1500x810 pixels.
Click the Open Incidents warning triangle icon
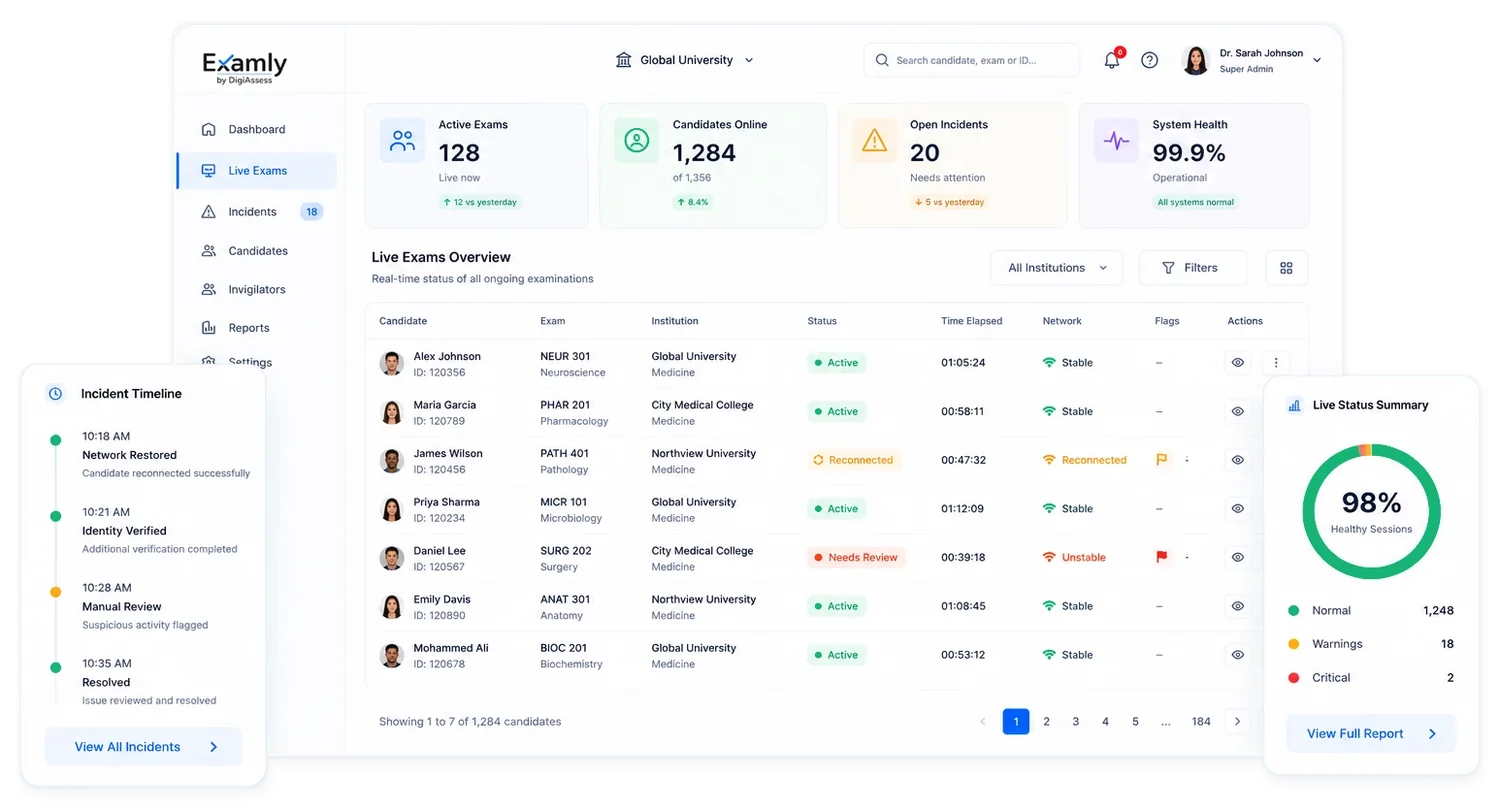[874, 141]
